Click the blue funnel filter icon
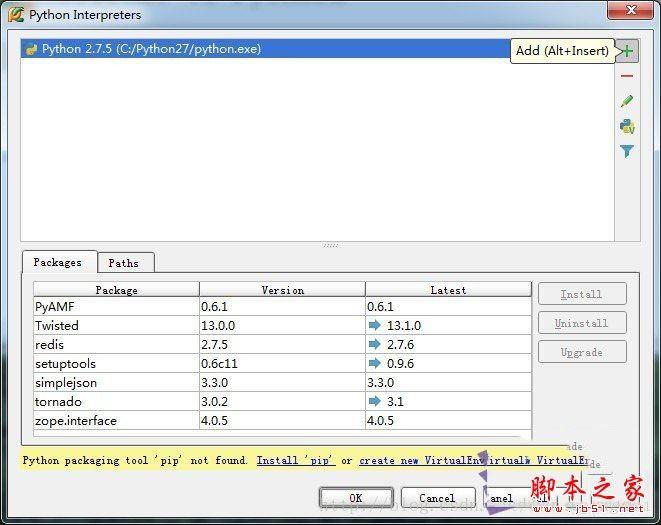This screenshot has width=661, height=525. [x=627, y=151]
